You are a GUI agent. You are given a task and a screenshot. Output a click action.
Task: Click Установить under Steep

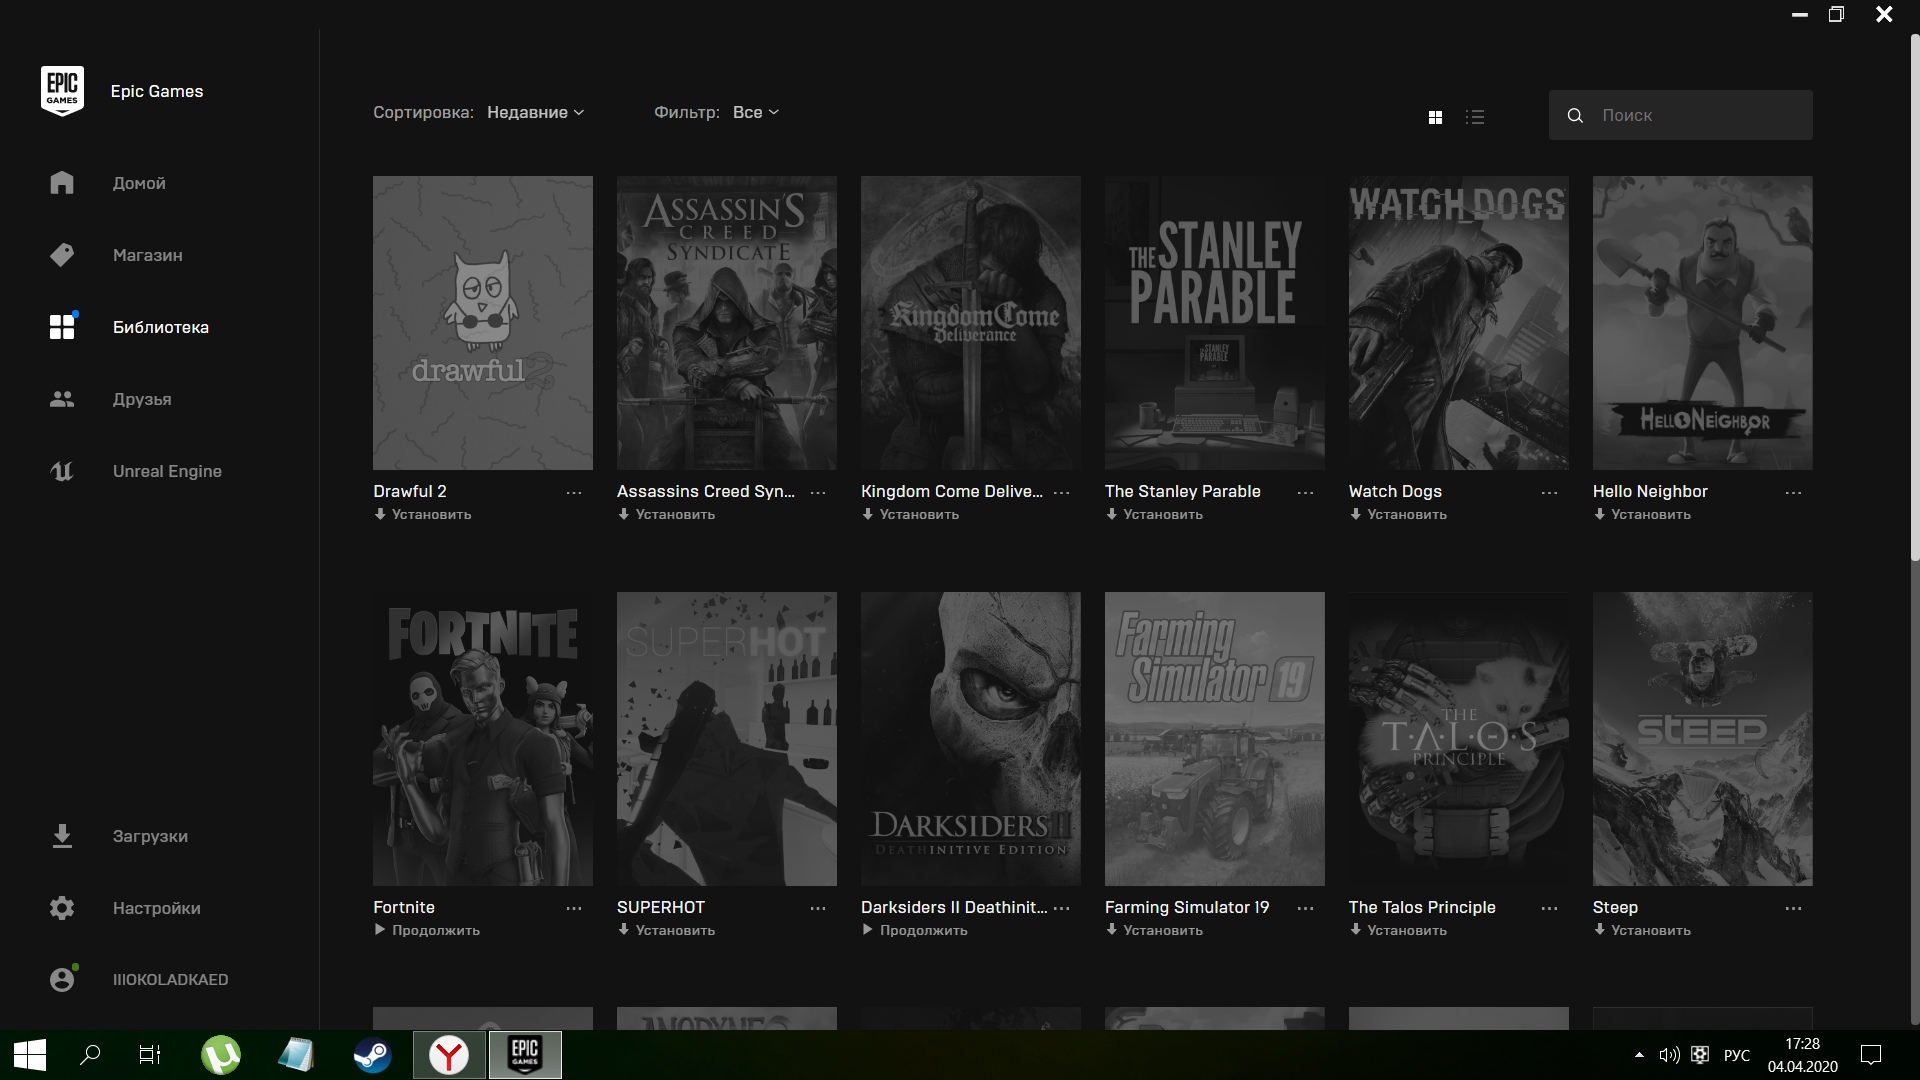click(x=1643, y=930)
